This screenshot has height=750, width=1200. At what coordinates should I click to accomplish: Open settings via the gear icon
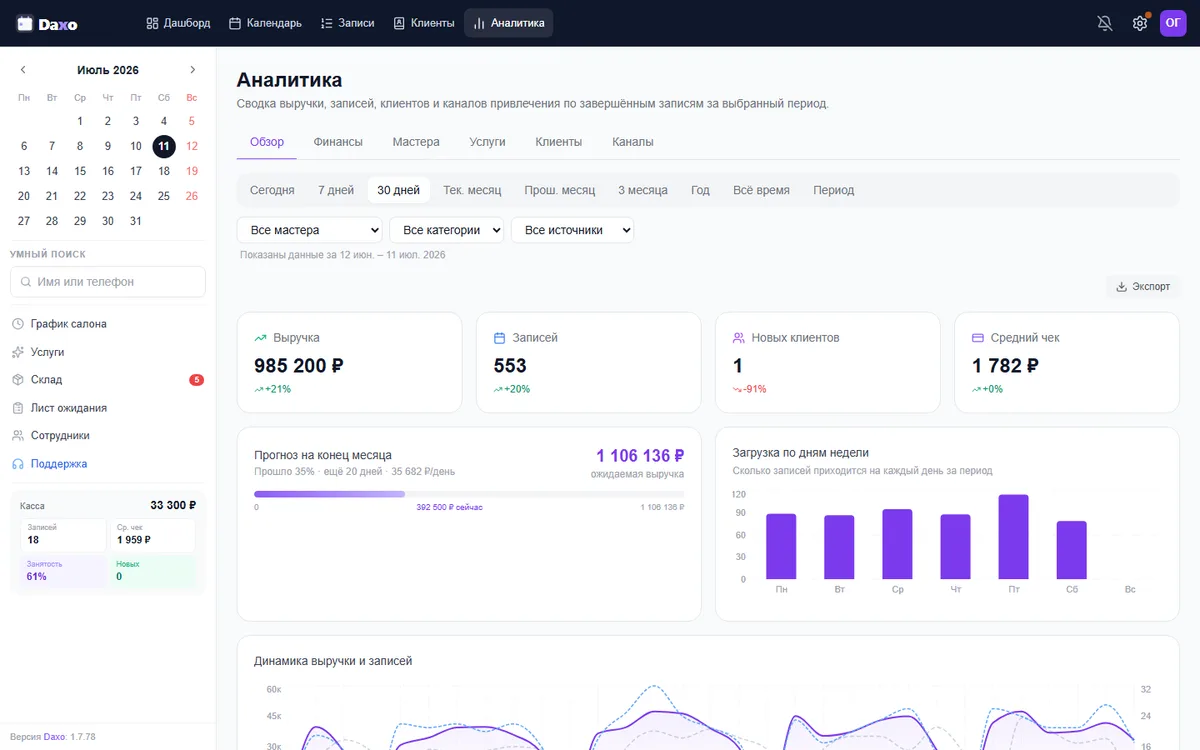[1140, 23]
